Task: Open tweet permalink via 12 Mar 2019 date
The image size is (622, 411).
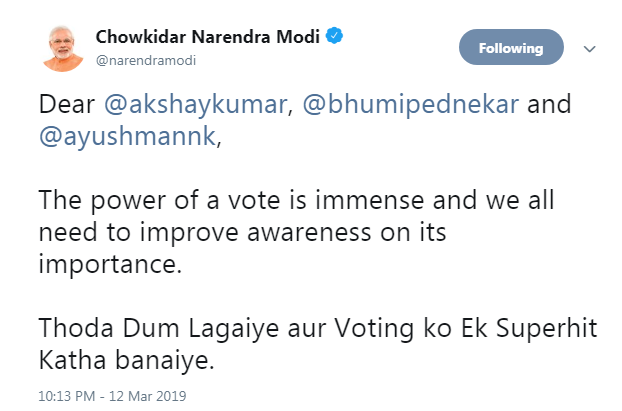Action: [148, 396]
